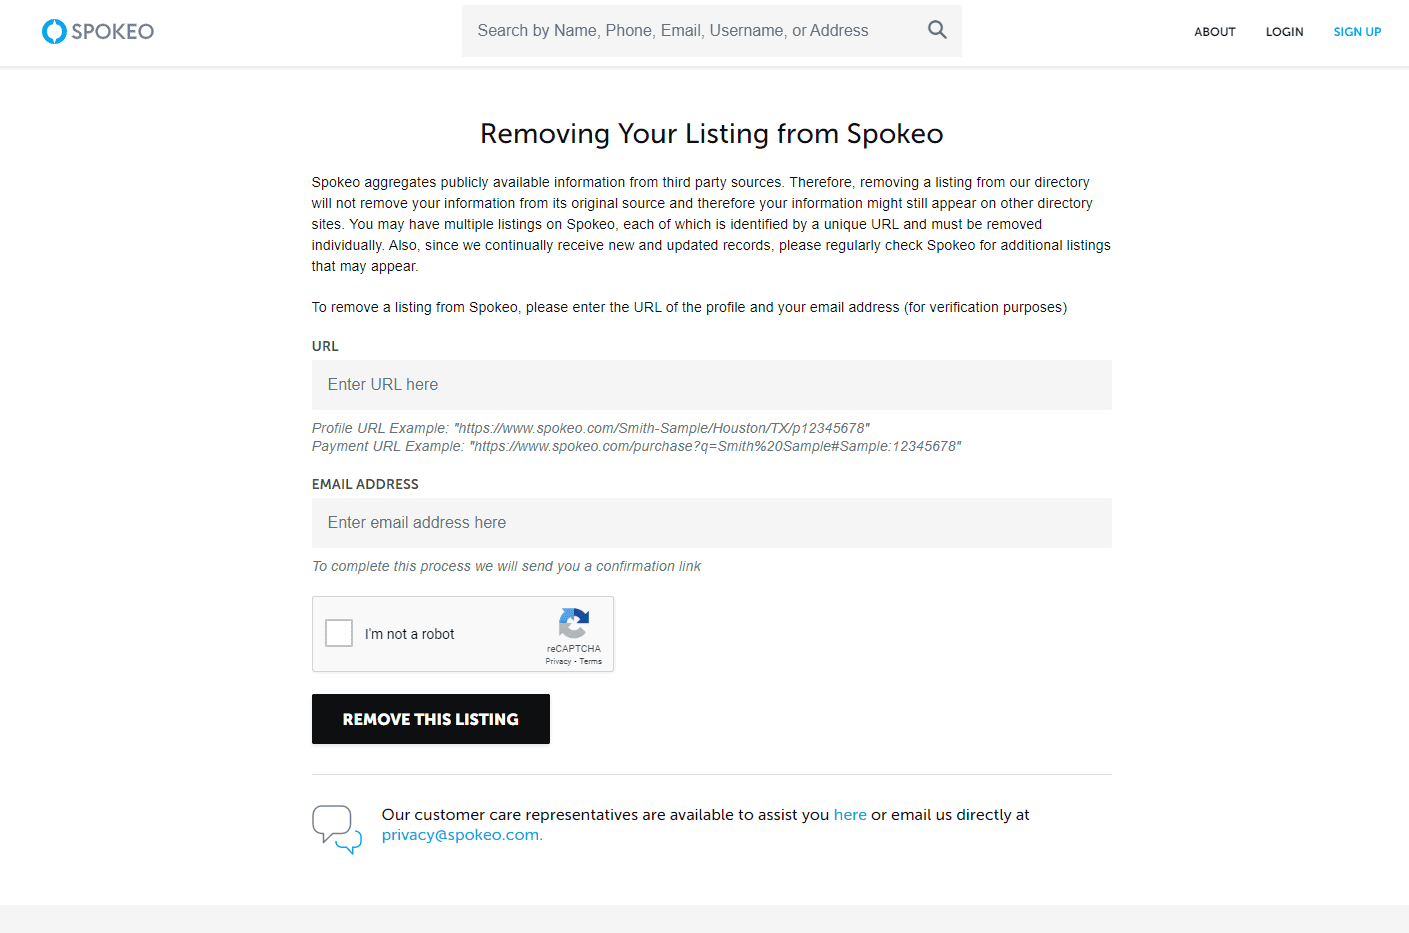Click the SPOKEO wordmark text
1409x933 pixels.
[113, 32]
